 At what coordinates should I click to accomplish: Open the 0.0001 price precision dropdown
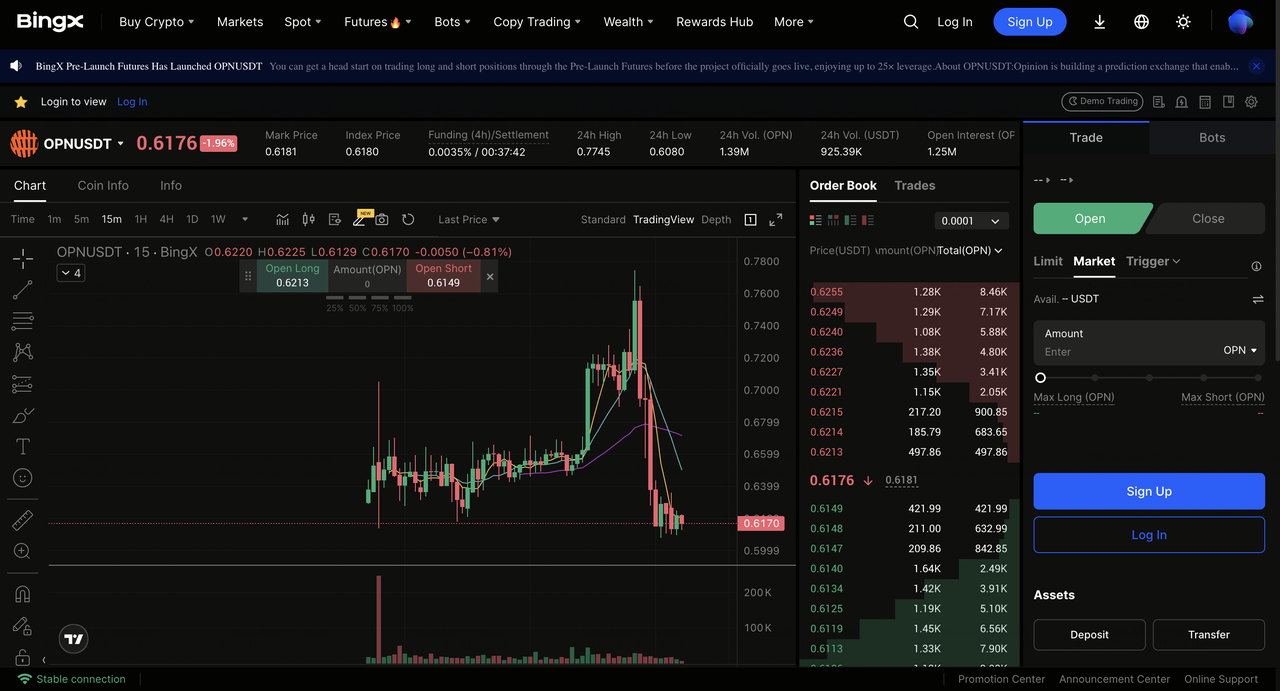click(x=971, y=221)
